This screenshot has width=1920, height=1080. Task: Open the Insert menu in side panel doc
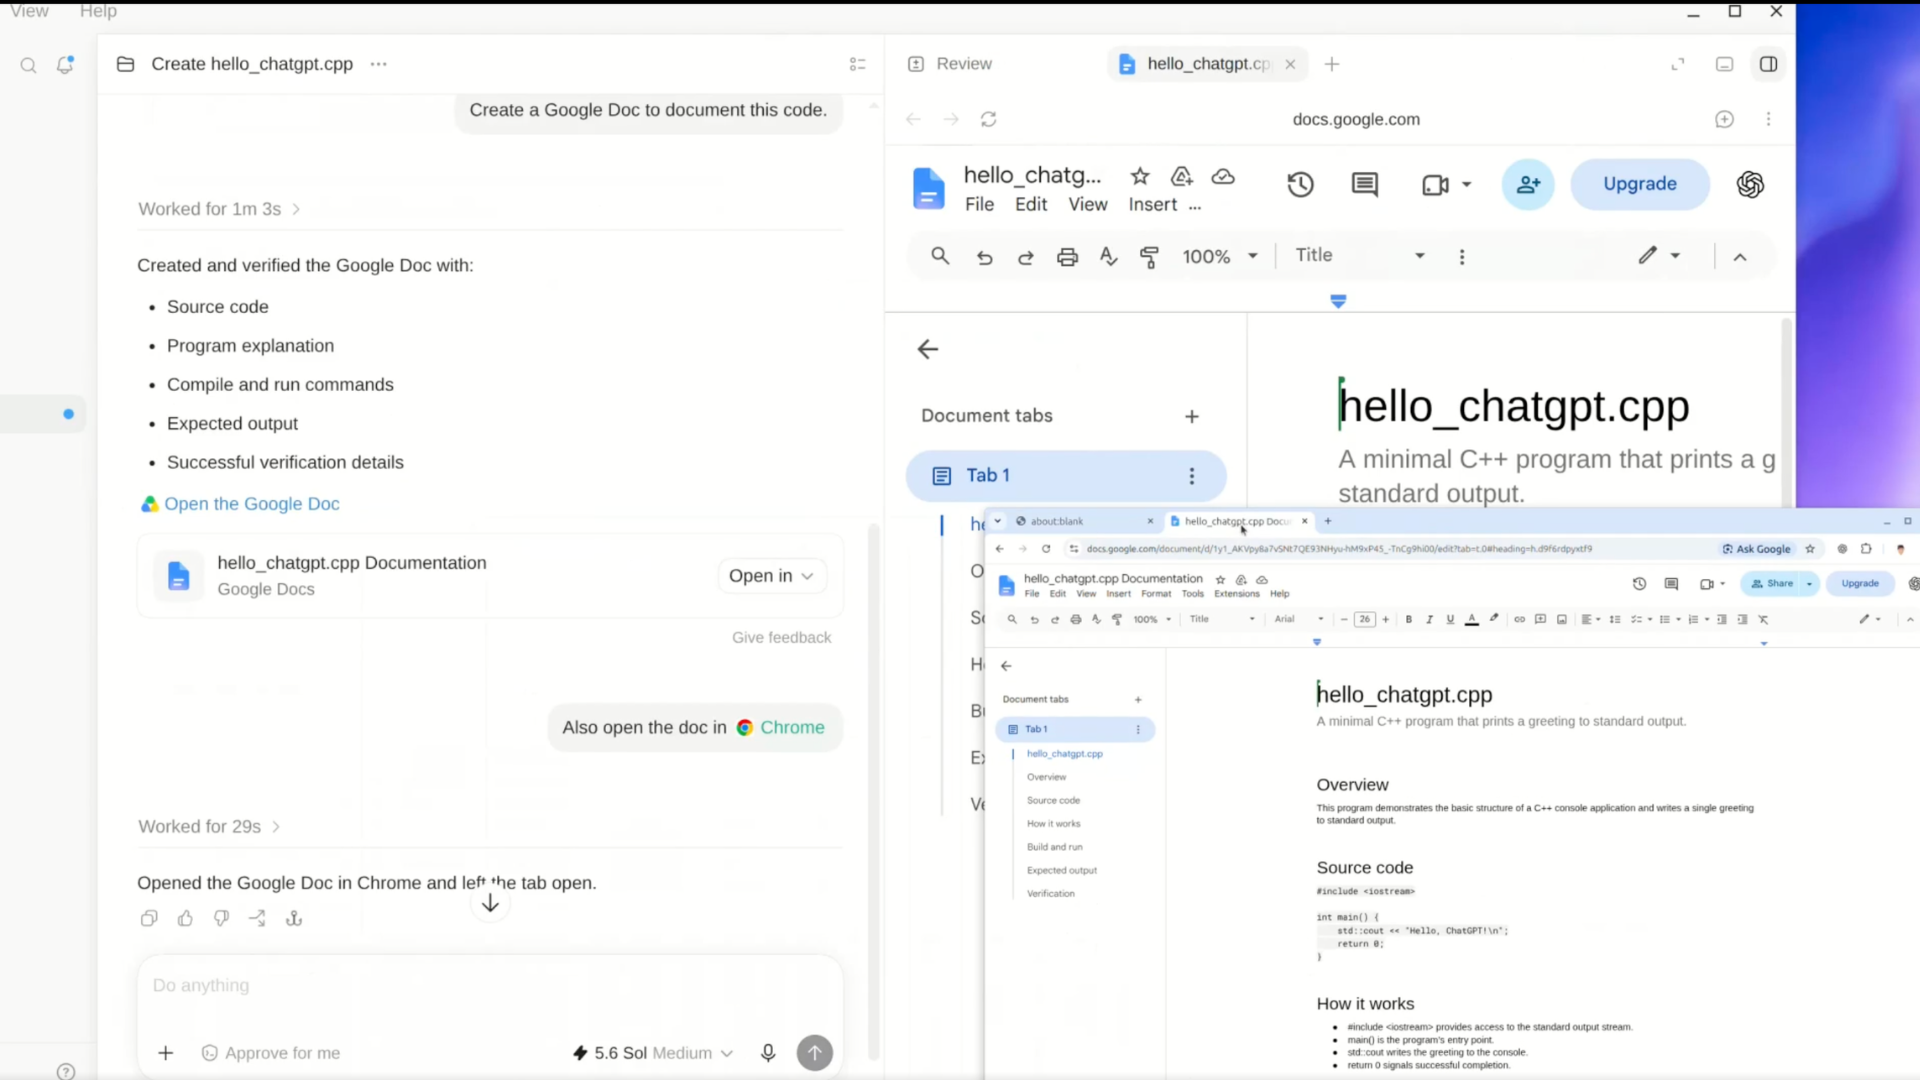tap(1153, 204)
